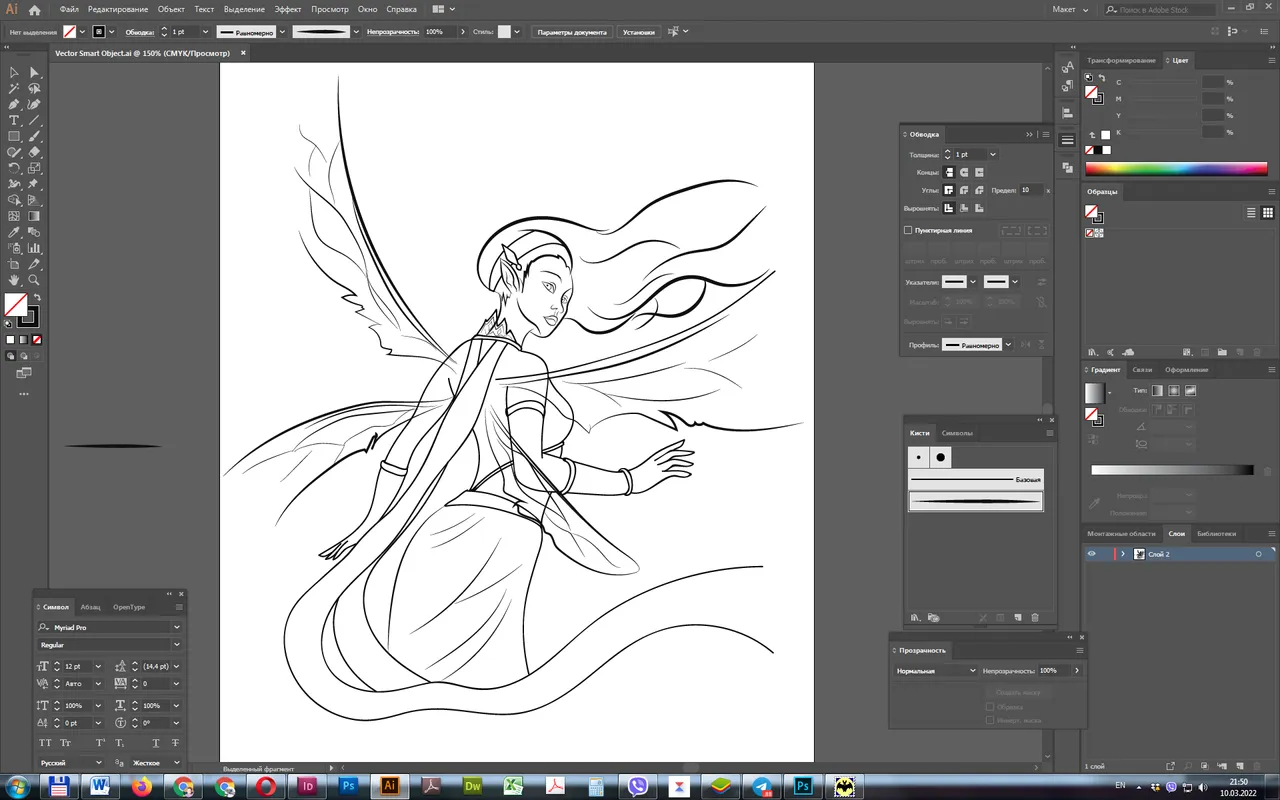Viewport: 1280px width, 800px height.
Task: Click the Параметры документа button
Action: tap(572, 32)
